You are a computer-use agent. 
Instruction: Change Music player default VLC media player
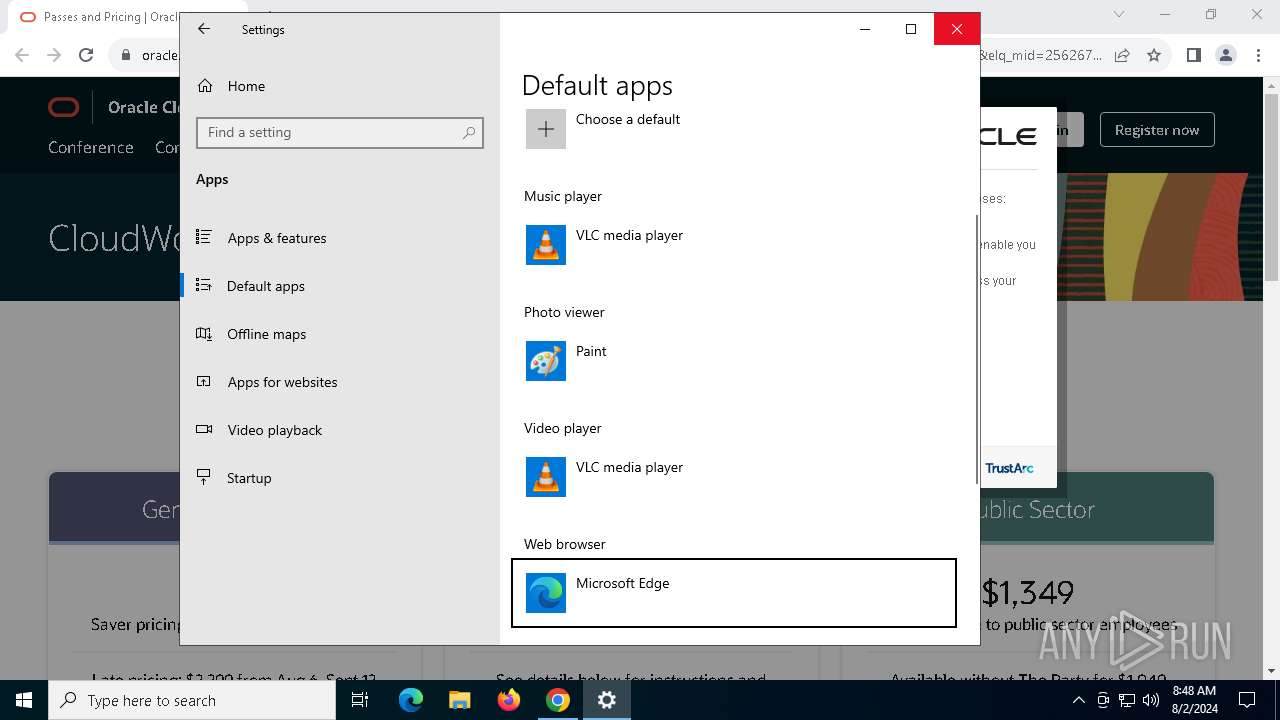click(x=734, y=245)
